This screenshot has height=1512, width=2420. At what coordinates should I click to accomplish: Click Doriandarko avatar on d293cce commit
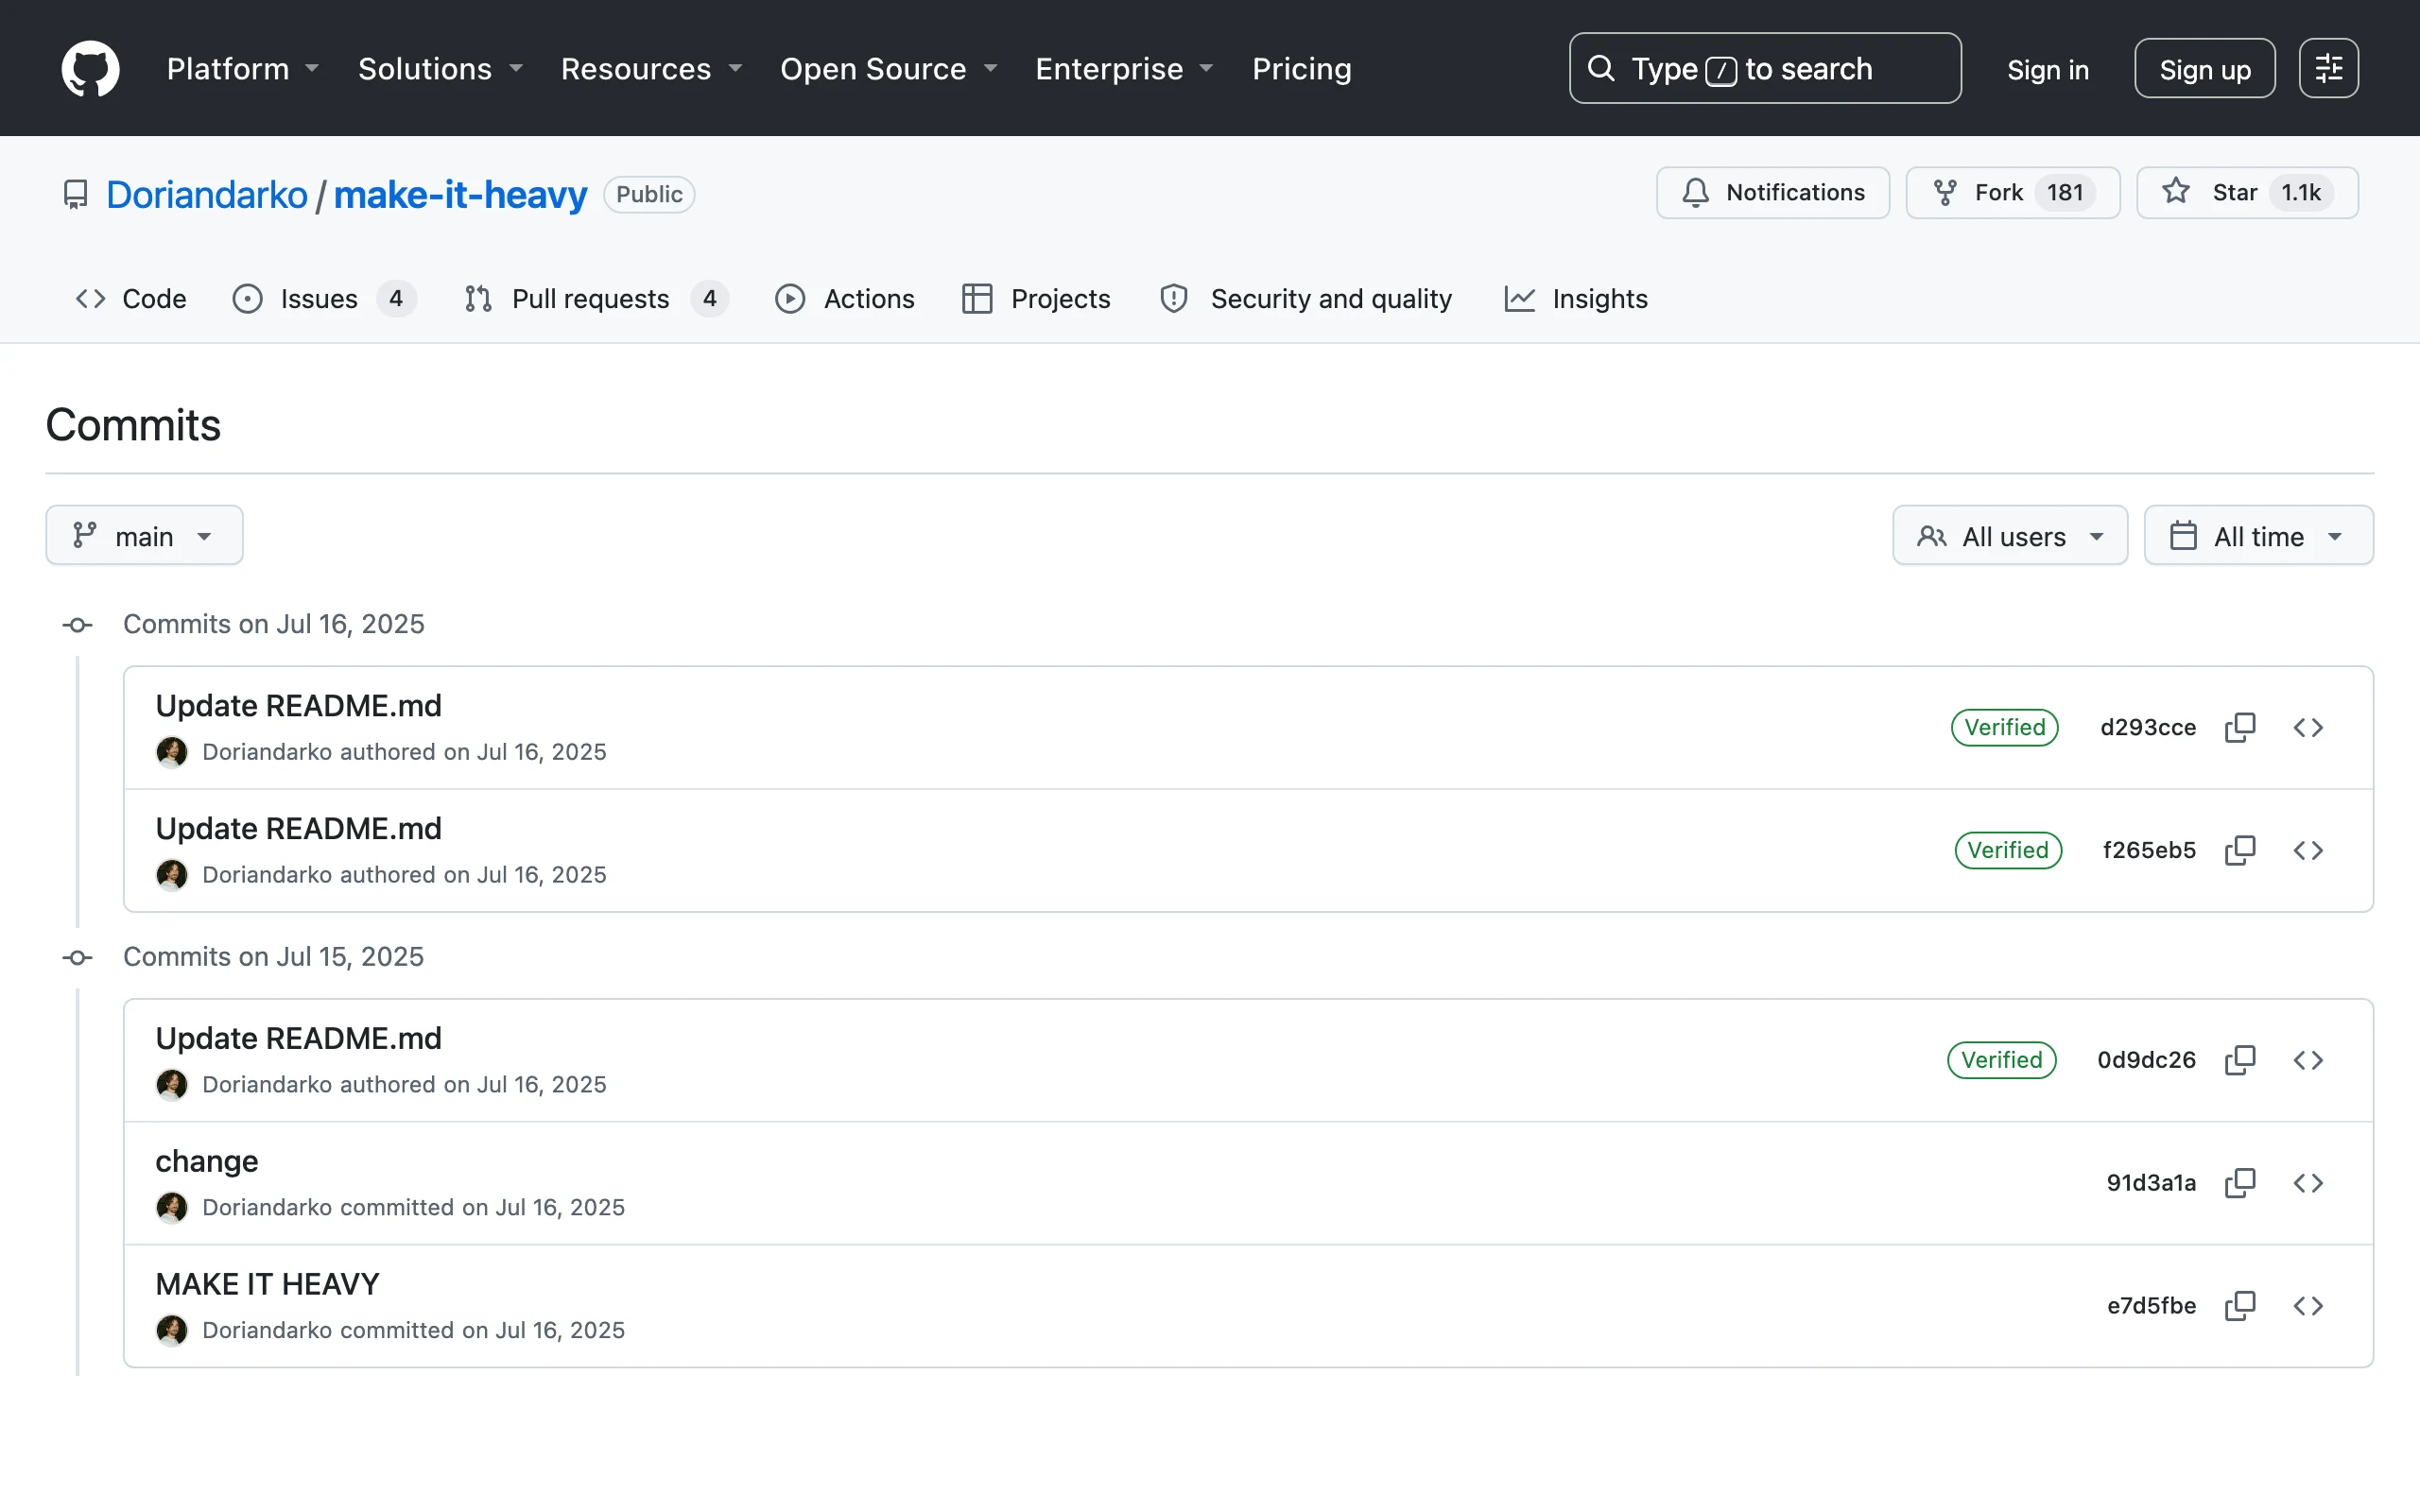tap(172, 752)
